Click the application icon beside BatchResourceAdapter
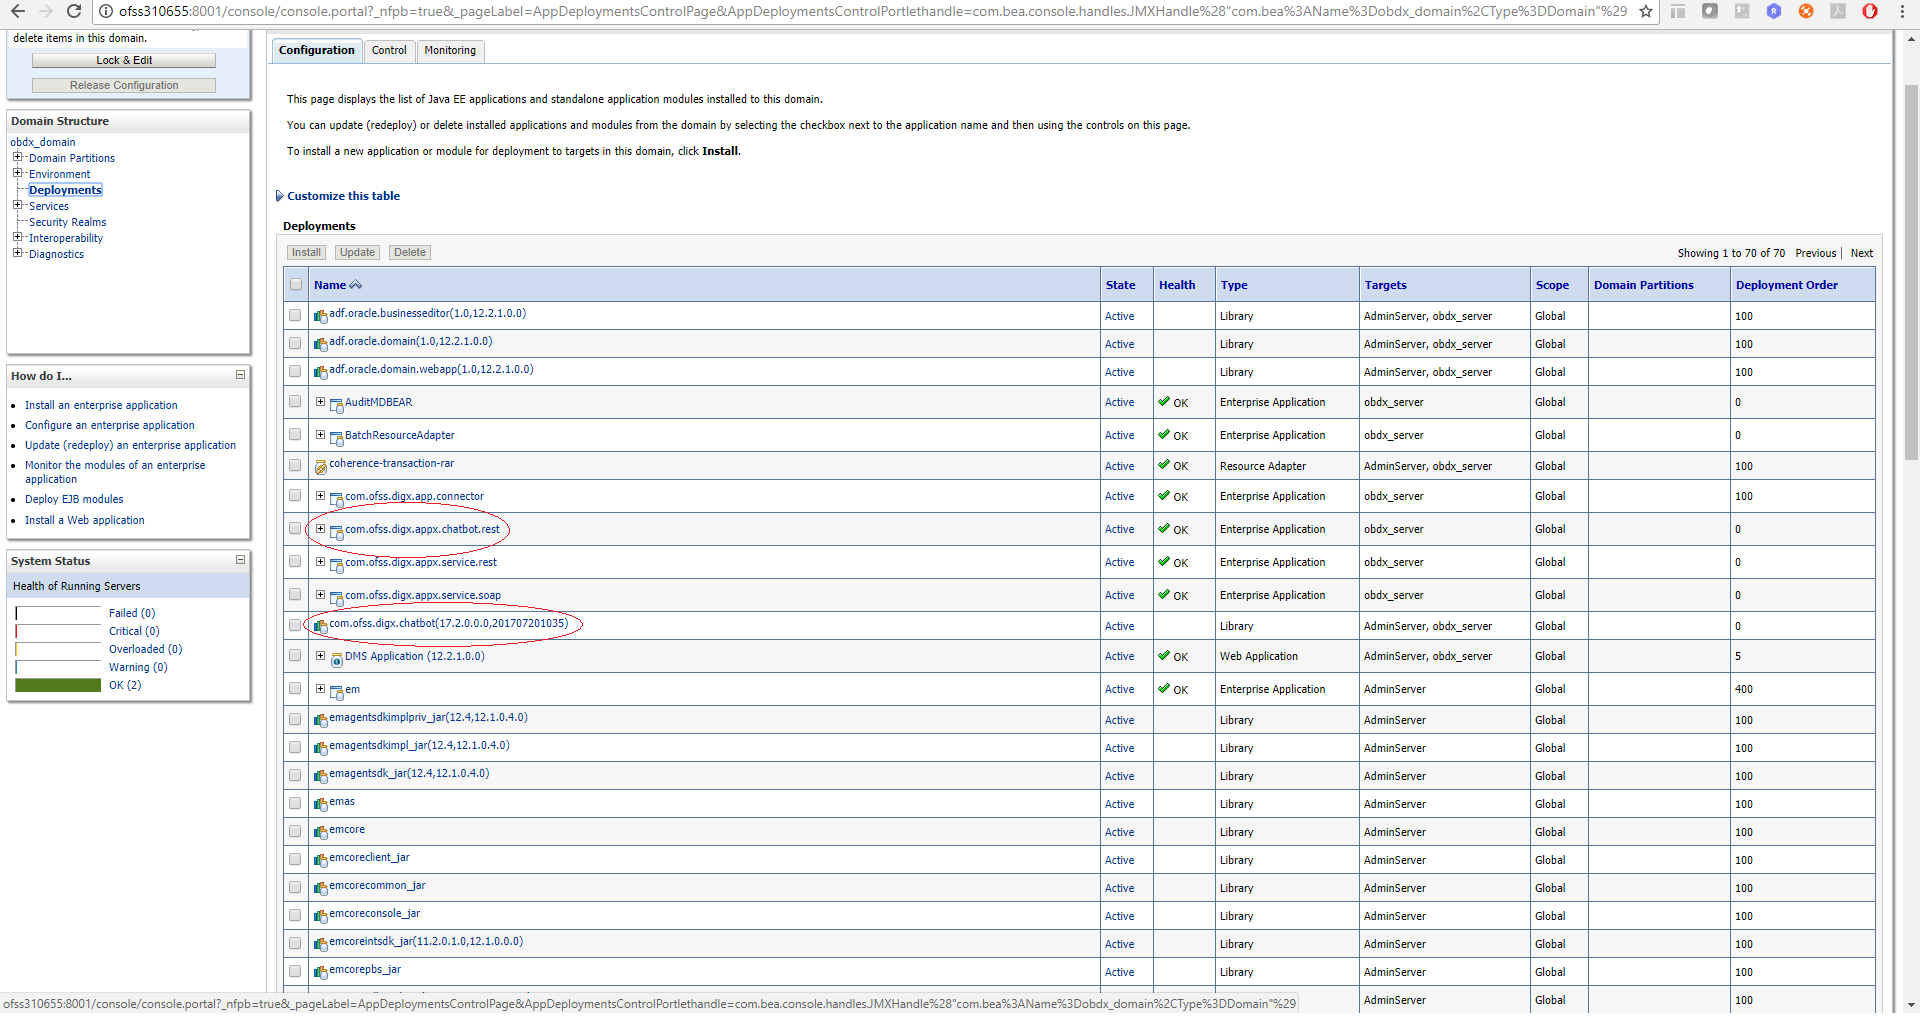 click(337, 438)
